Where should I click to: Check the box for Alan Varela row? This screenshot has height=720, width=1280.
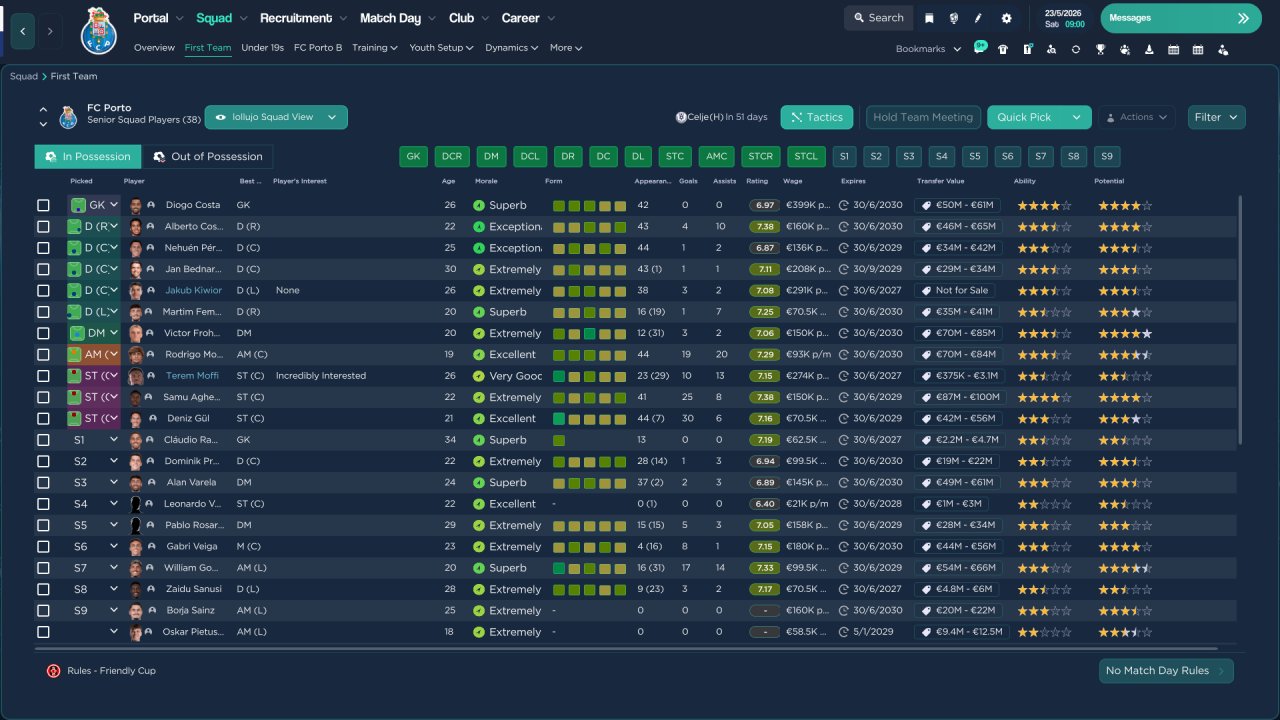(43, 483)
